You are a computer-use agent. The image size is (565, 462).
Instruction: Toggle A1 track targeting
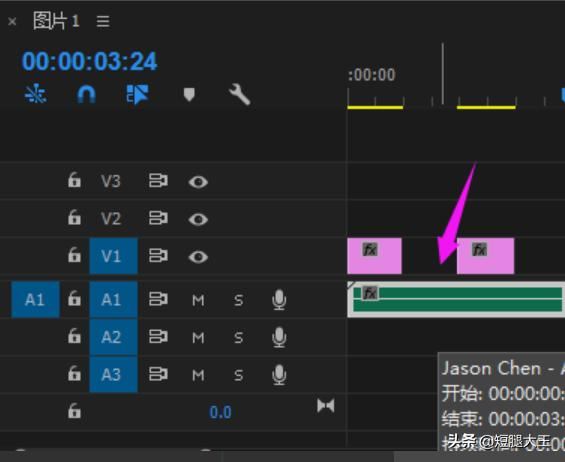114,299
